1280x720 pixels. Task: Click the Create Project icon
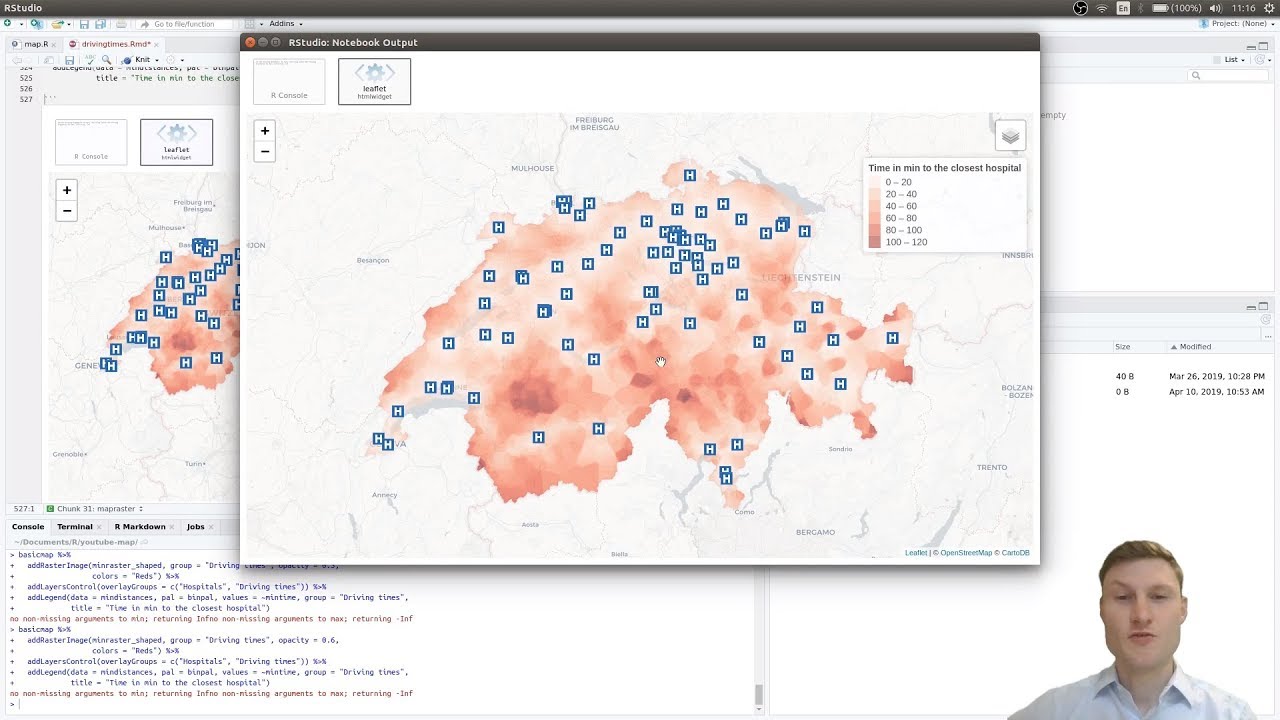37,24
